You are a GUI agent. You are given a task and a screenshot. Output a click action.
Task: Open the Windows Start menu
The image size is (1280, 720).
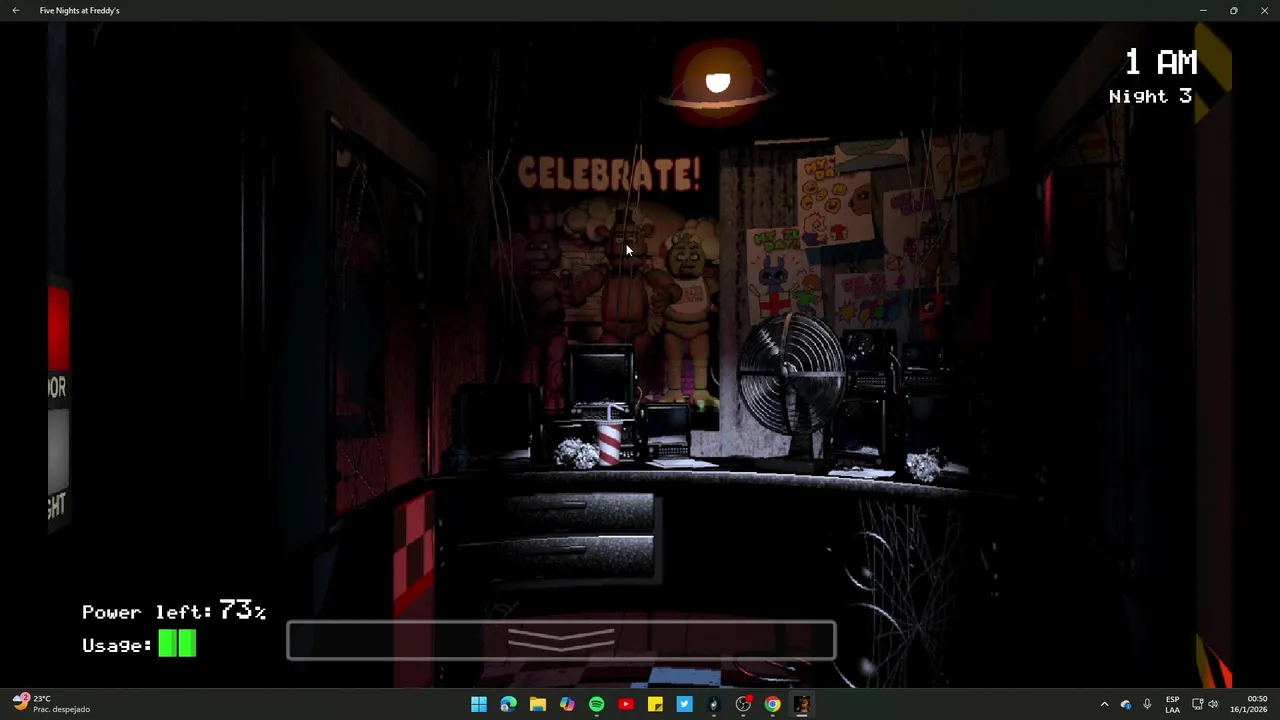[479, 705]
